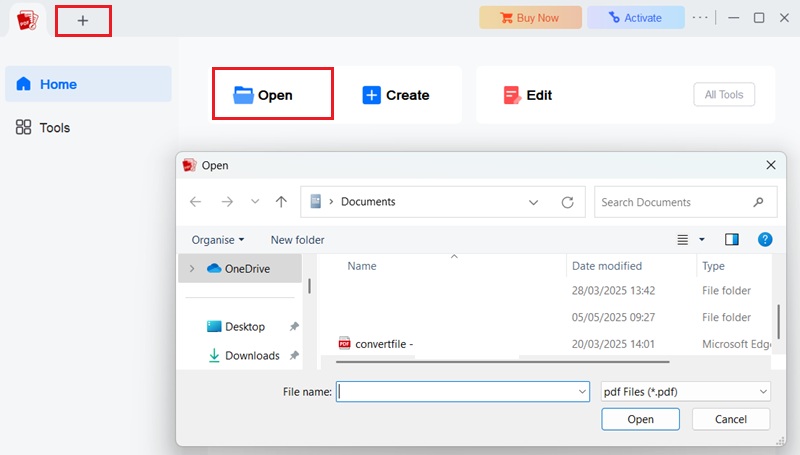Screen dimensions: 800x455
Task: Click the PDF app logo tab
Action: pyautogui.click(x=27, y=20)
